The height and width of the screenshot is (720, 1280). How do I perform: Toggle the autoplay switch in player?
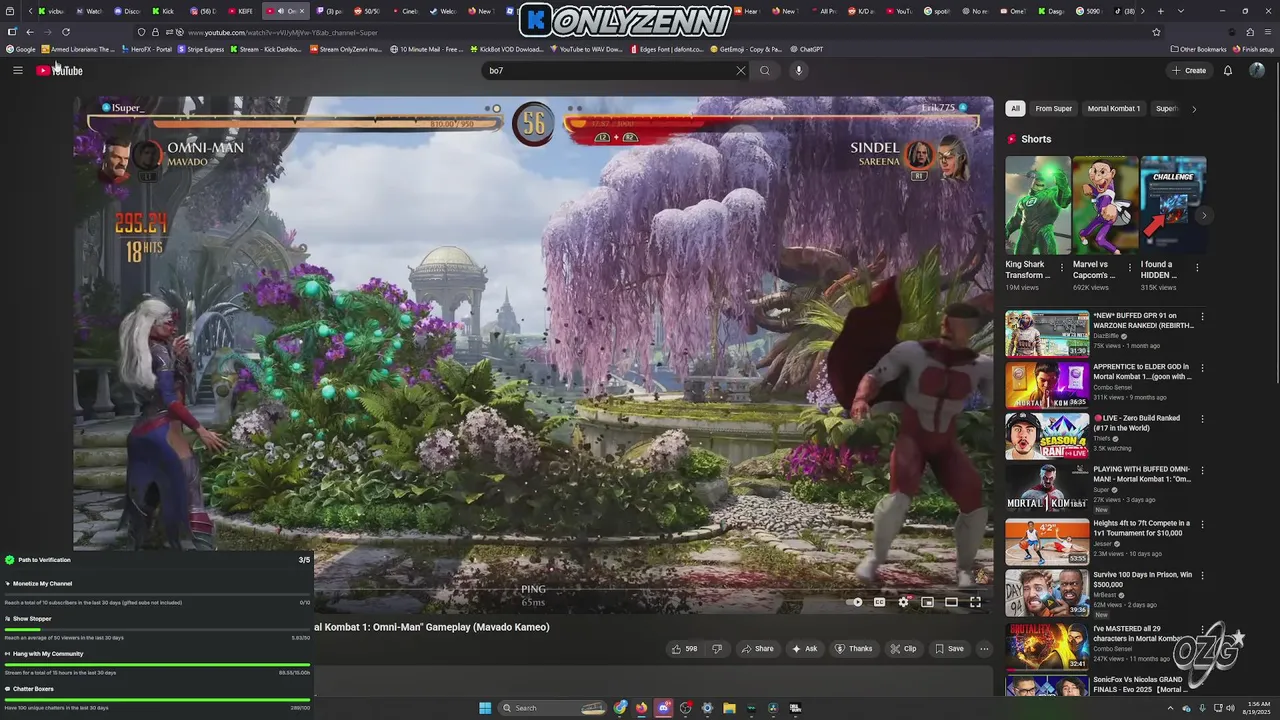855,602
